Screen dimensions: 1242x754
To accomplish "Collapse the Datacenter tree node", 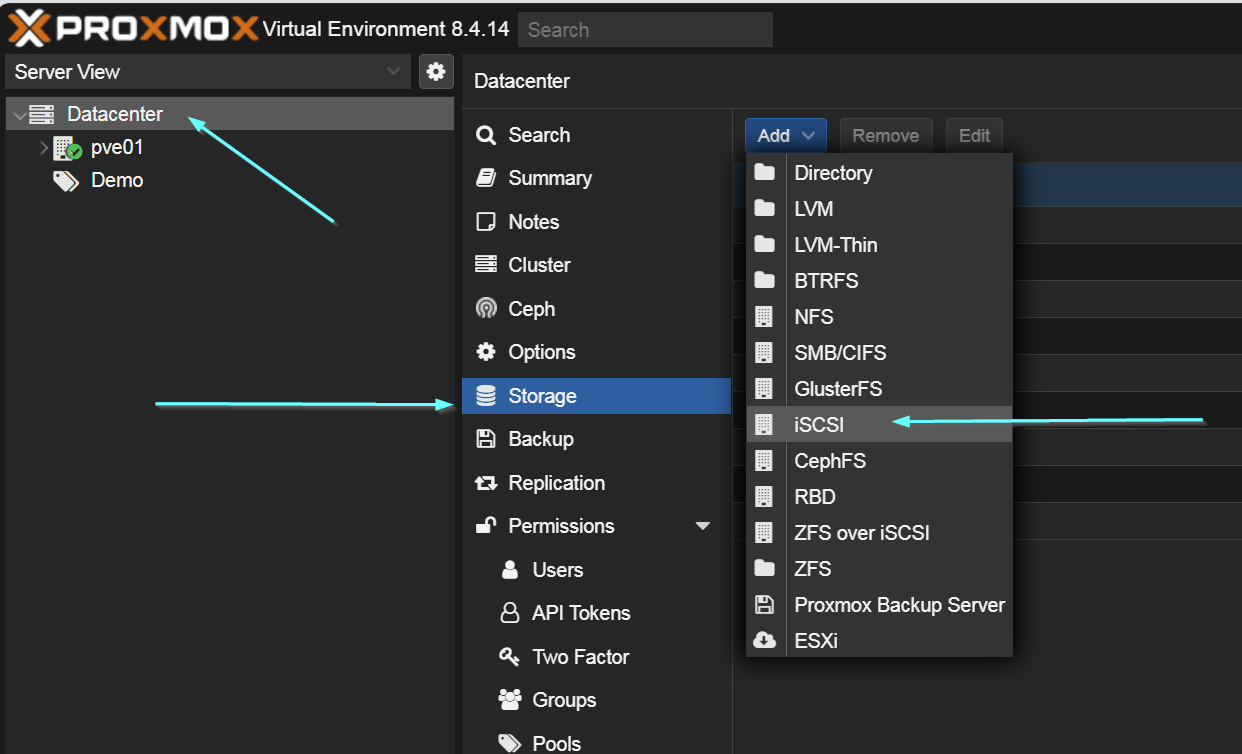I will (x=19, y=115).
